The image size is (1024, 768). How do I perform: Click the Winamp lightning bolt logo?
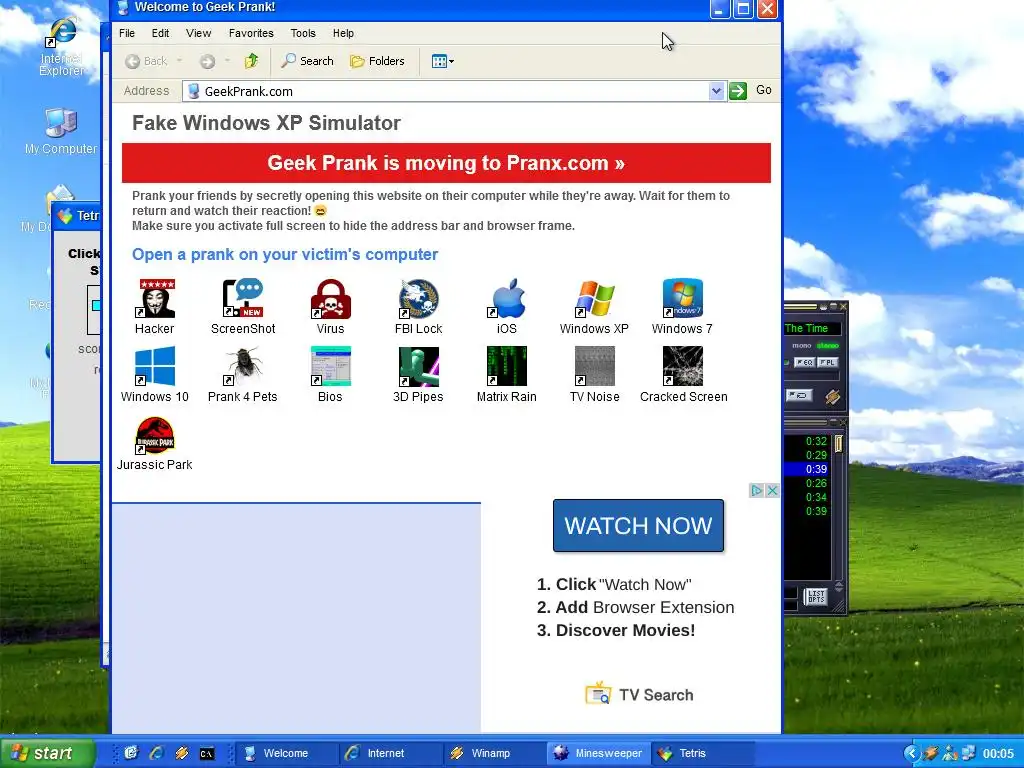coord(832,396)
